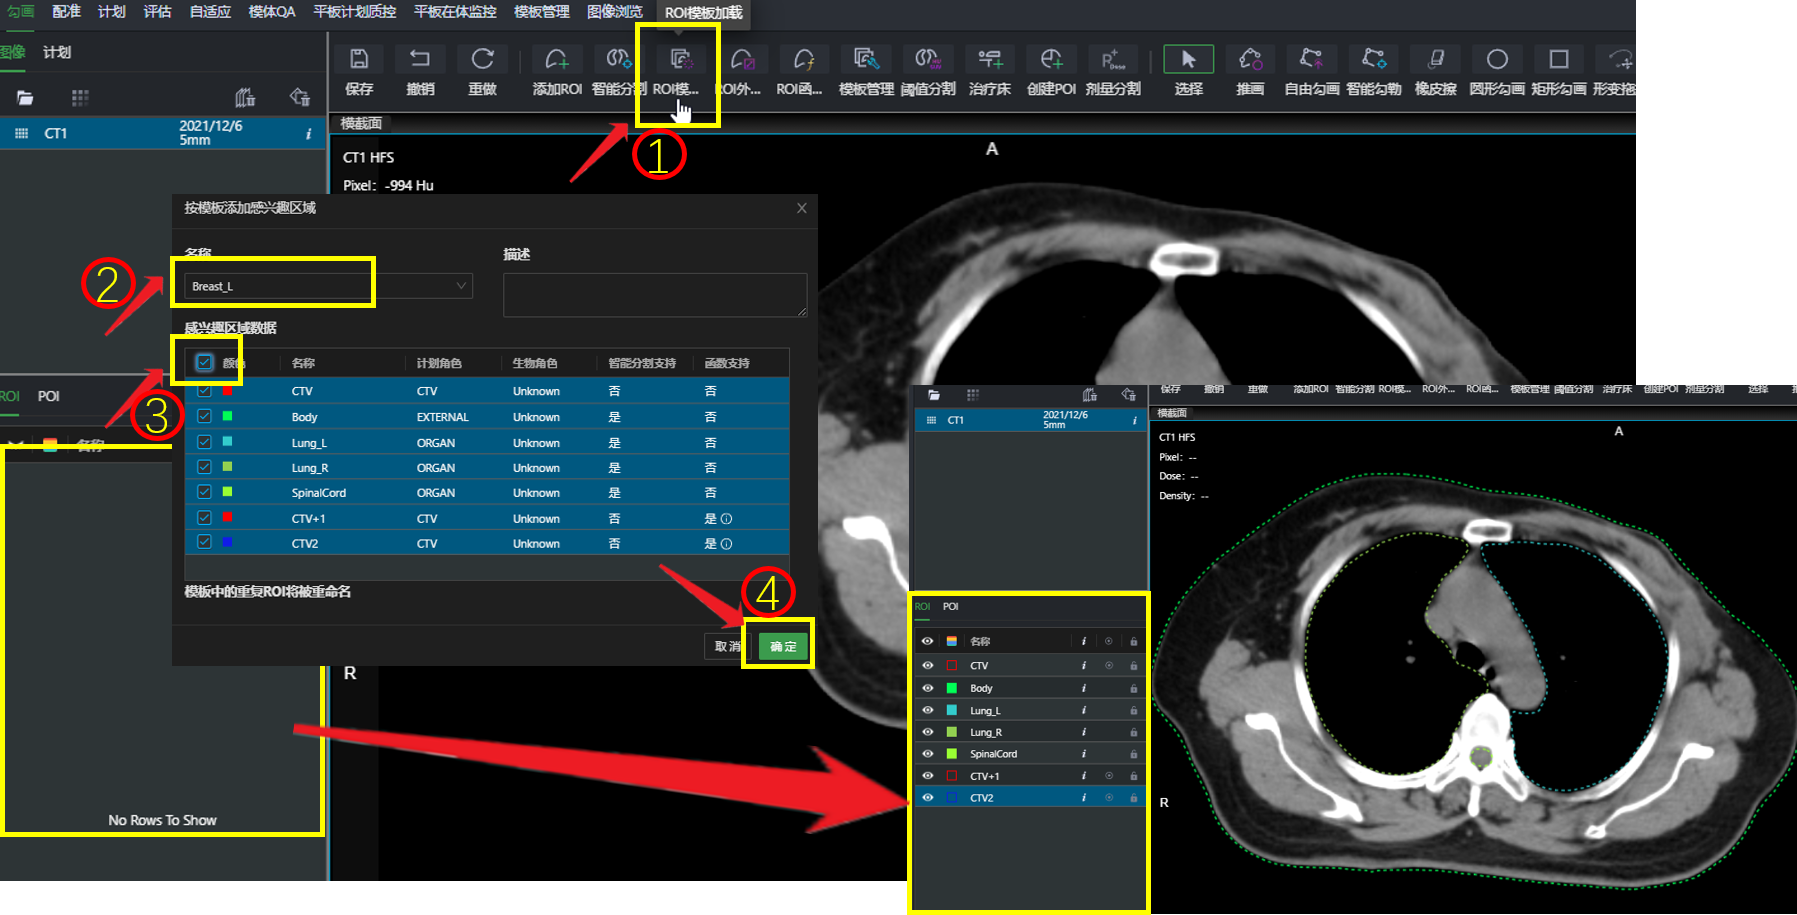
Task: Uncheck the Body row checkbox
Action: tap(204, 416)
